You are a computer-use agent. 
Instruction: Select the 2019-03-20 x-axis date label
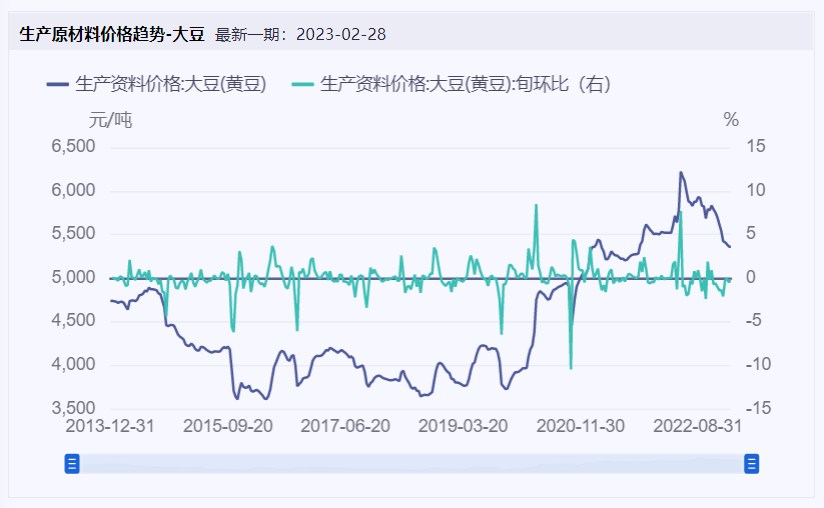(463, 425)
